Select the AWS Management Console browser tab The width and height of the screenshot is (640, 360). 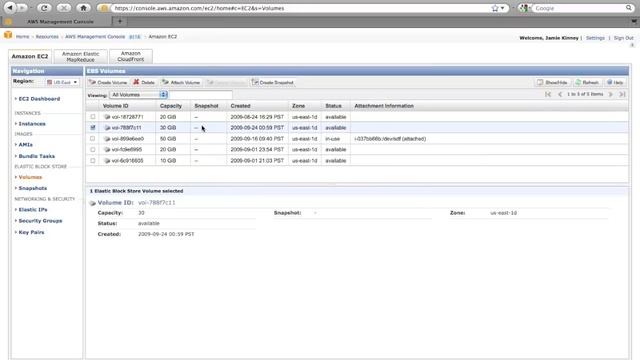[60, 21]
